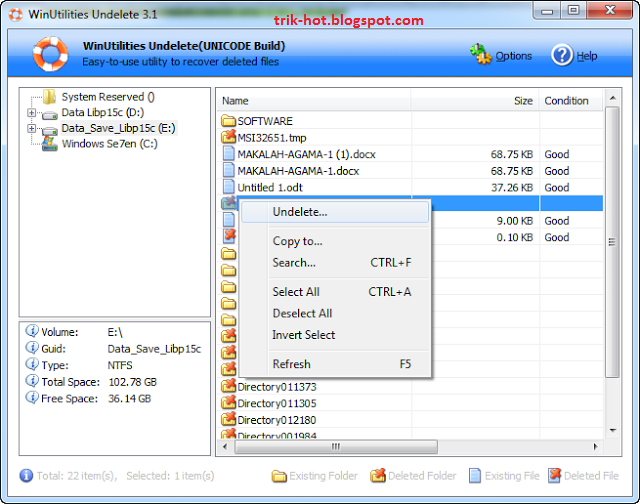The width and height of the screenshot is (640, 504).
Task: Select the SOFTWARE folder name
Action: [265, 121]
